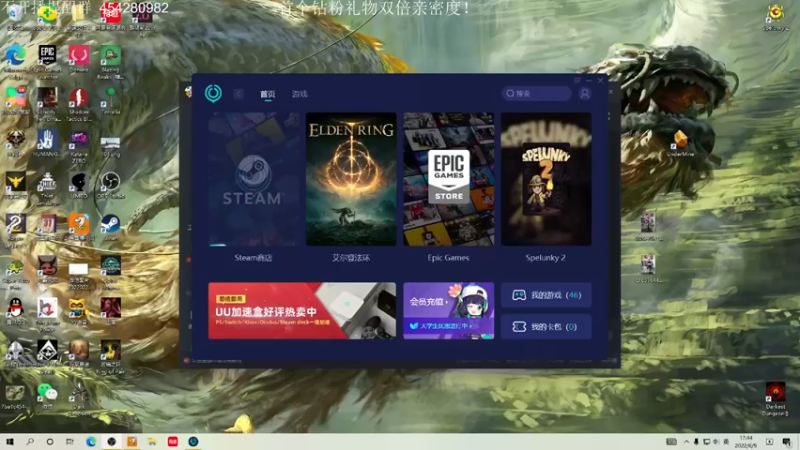Image resolution: width=800 pixels, height=450 pixels.
Task: Open the Steam商店 game card
Action: click(x=254, y=179)
